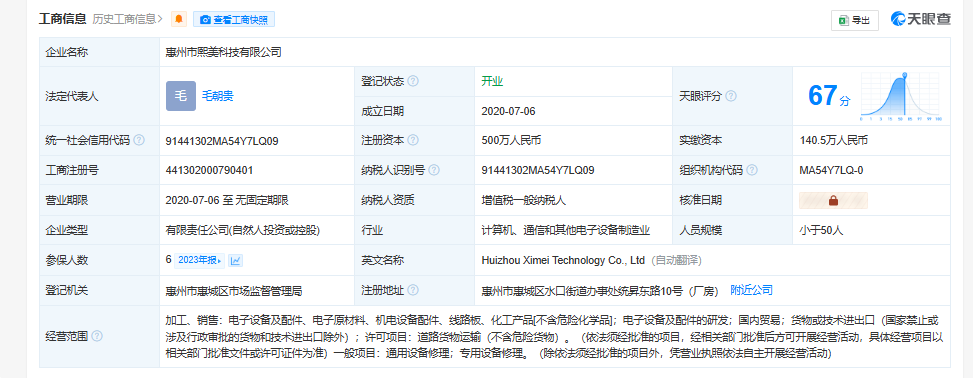Click Huizhou Ximei Technology Co., Ltd name
The image size is (973, 378).
563,260
